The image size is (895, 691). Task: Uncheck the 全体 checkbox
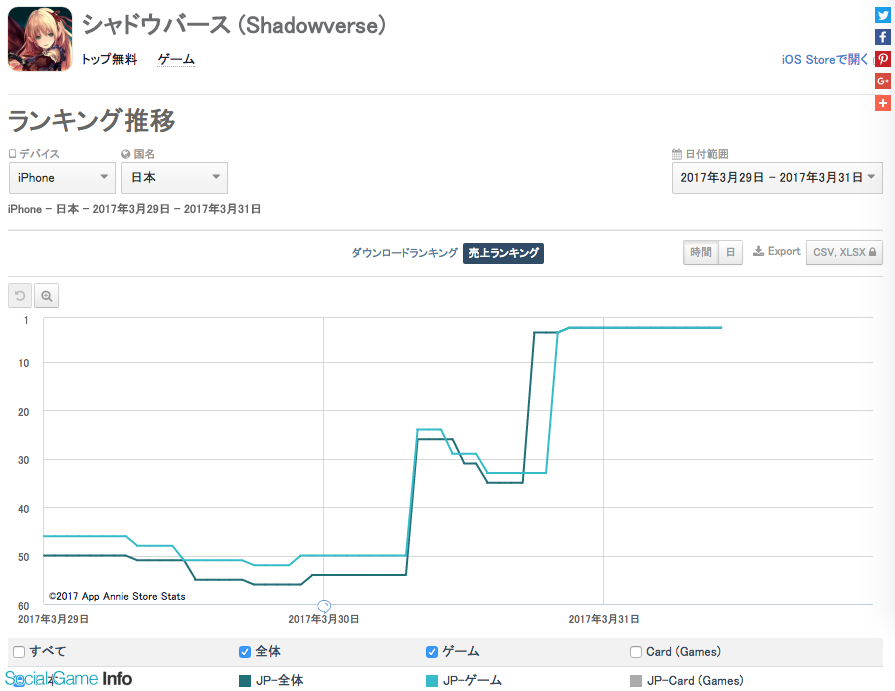pos(245,652)
